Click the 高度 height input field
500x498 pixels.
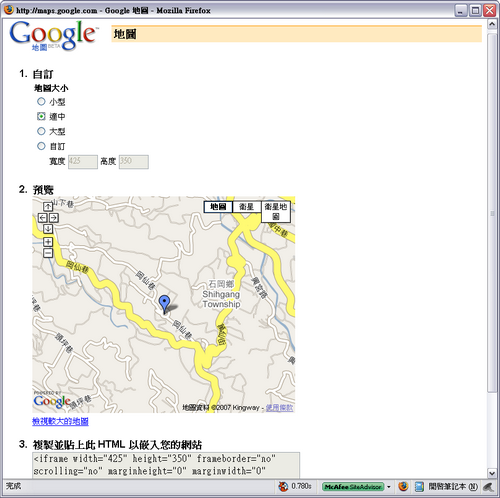click(x=134, y=162)
